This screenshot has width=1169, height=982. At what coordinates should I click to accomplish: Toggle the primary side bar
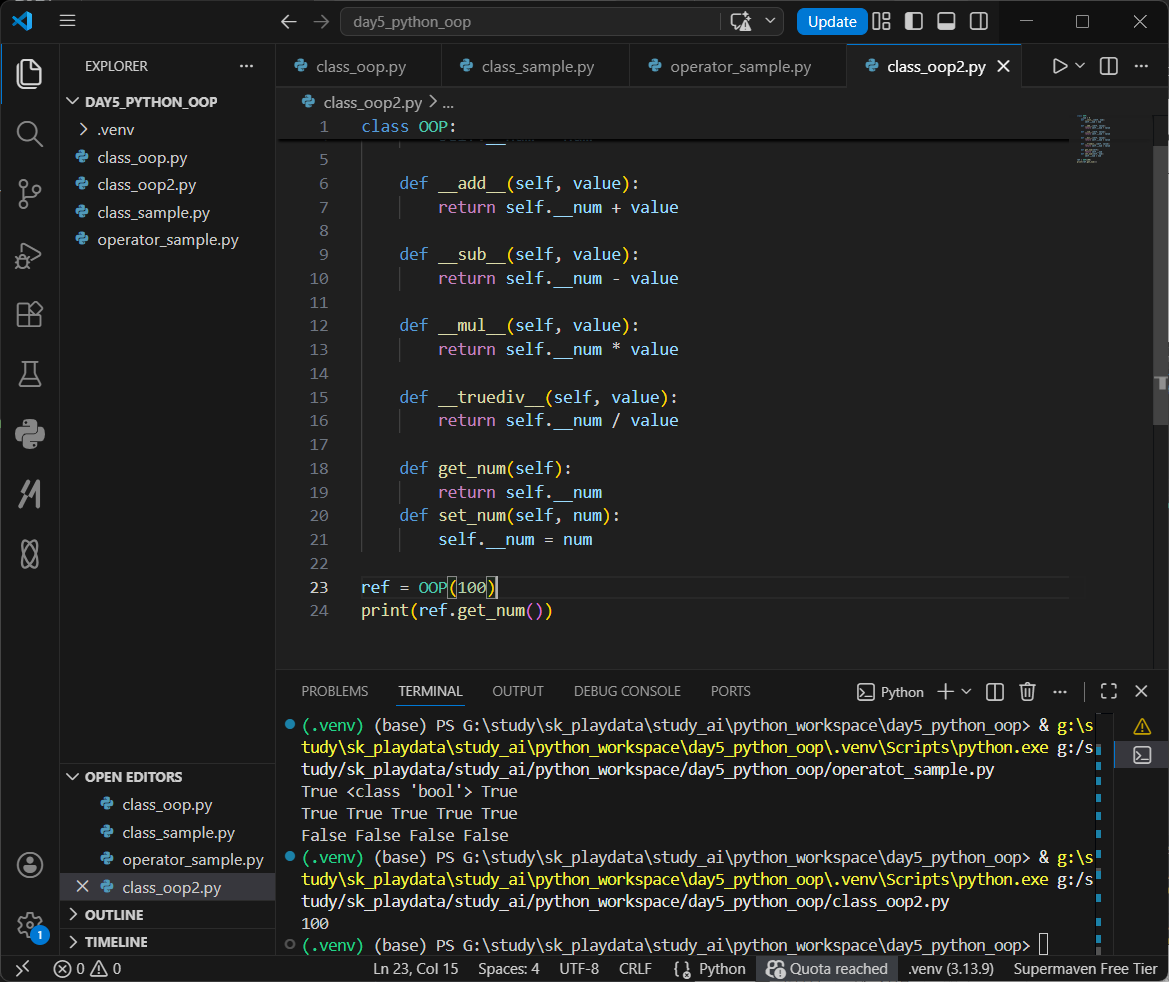click(x=913, y=22)
